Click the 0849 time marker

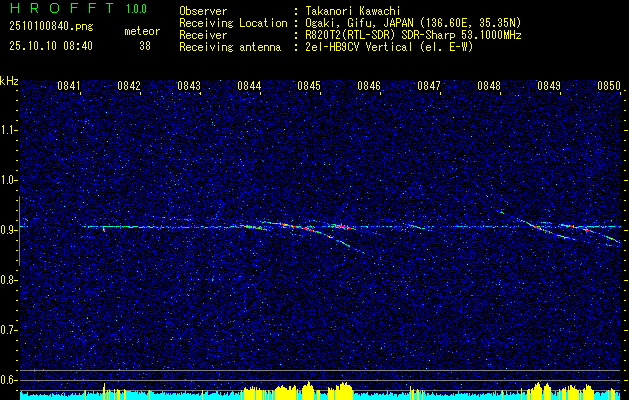(549, 85)
